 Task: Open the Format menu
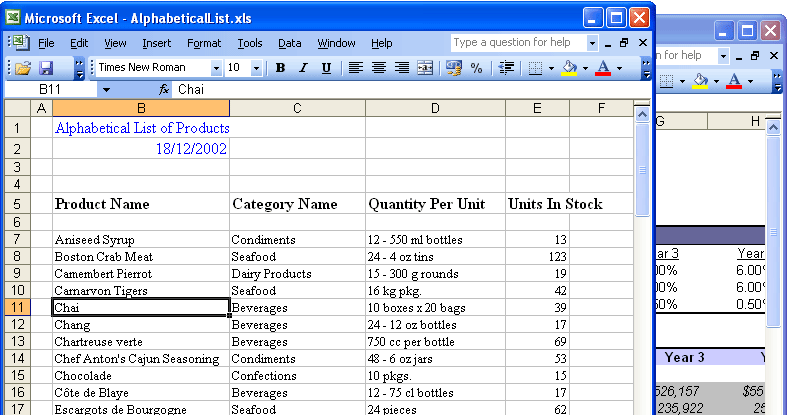point(204,43)
